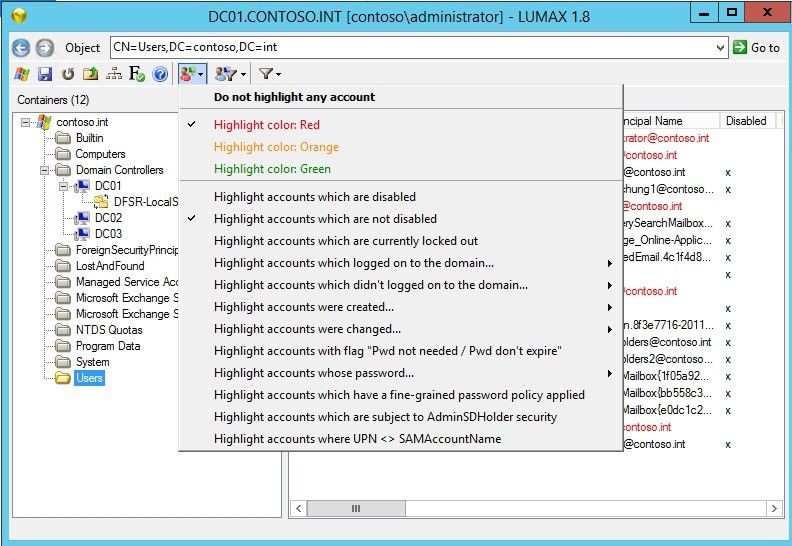792x546 pixels.
Task: Click the Windows flag toolbar icon
Action: point(22,74)
